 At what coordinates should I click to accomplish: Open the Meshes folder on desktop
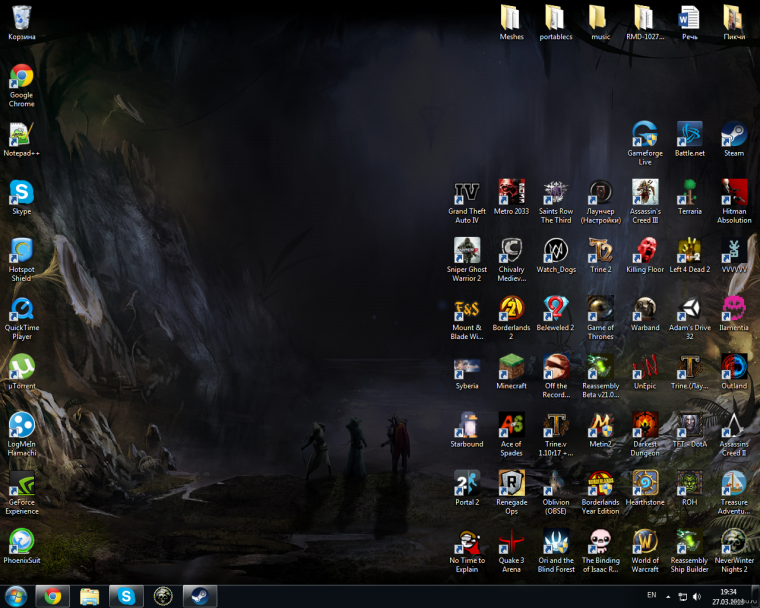(511, 17)
